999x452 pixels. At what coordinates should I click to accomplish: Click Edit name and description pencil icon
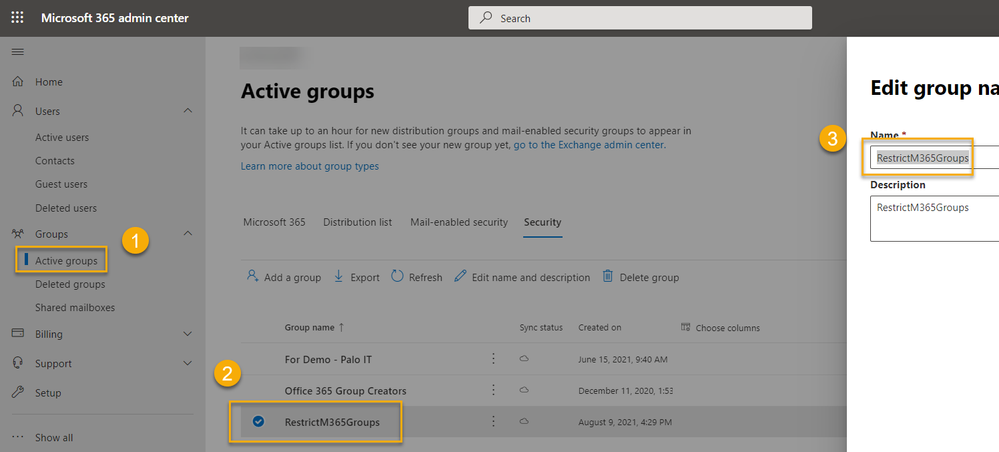click(x=461, y=277)
